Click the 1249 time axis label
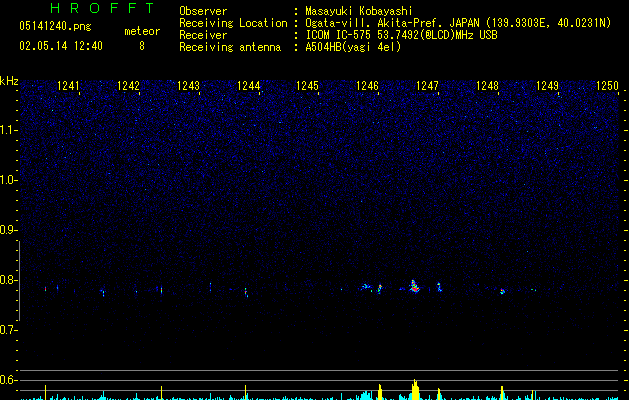629x400 pixels. click(x=547, y=86)
